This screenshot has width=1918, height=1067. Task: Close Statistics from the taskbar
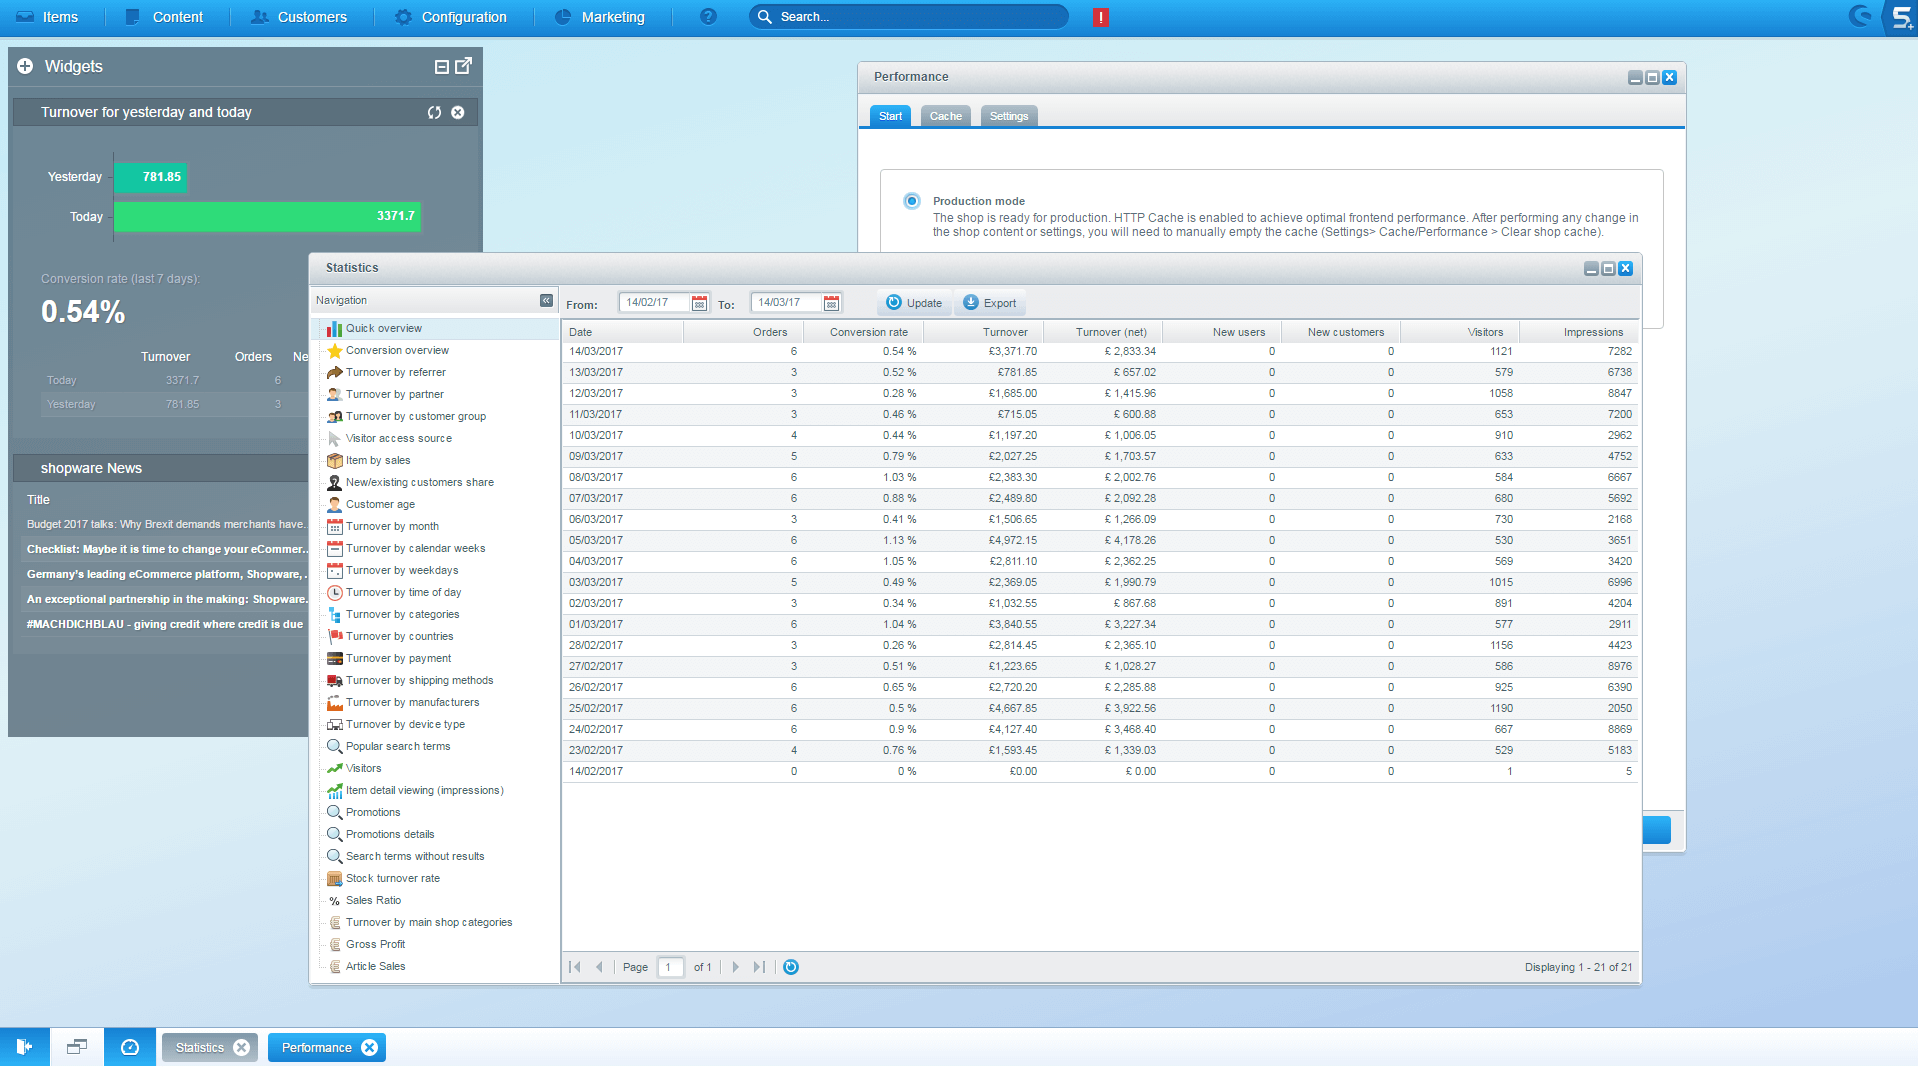(x=241, y=1047)
